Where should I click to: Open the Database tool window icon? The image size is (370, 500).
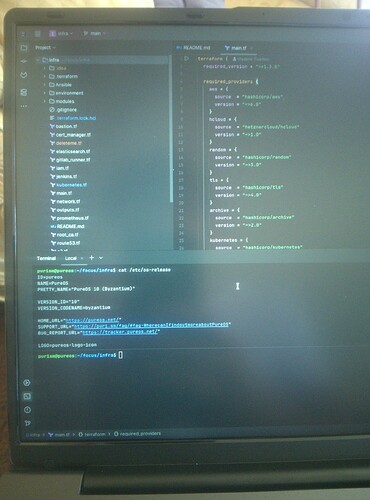coord(24,92)
